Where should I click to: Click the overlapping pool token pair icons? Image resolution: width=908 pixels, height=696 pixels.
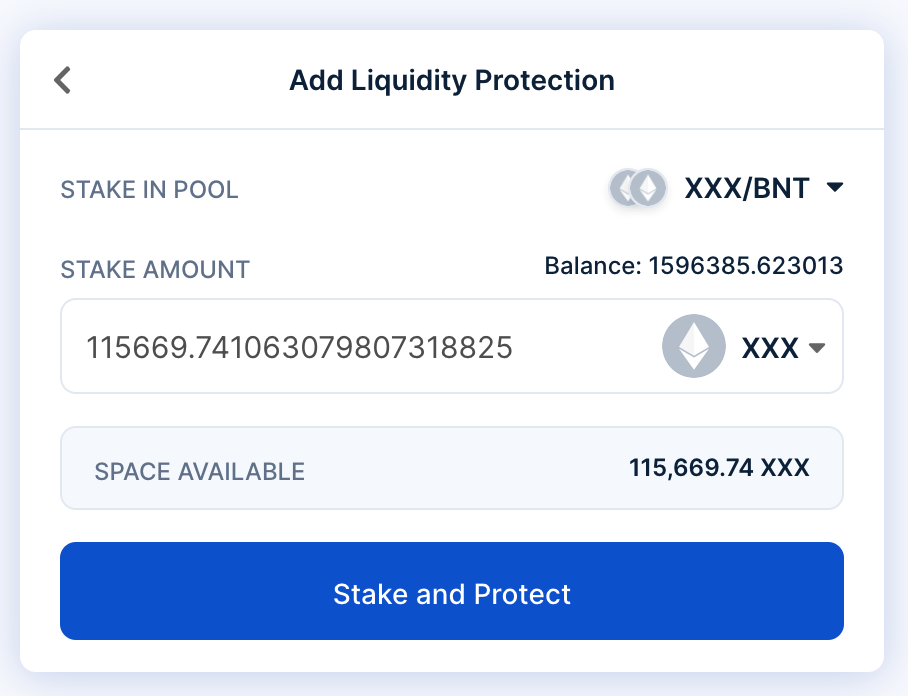637,188
